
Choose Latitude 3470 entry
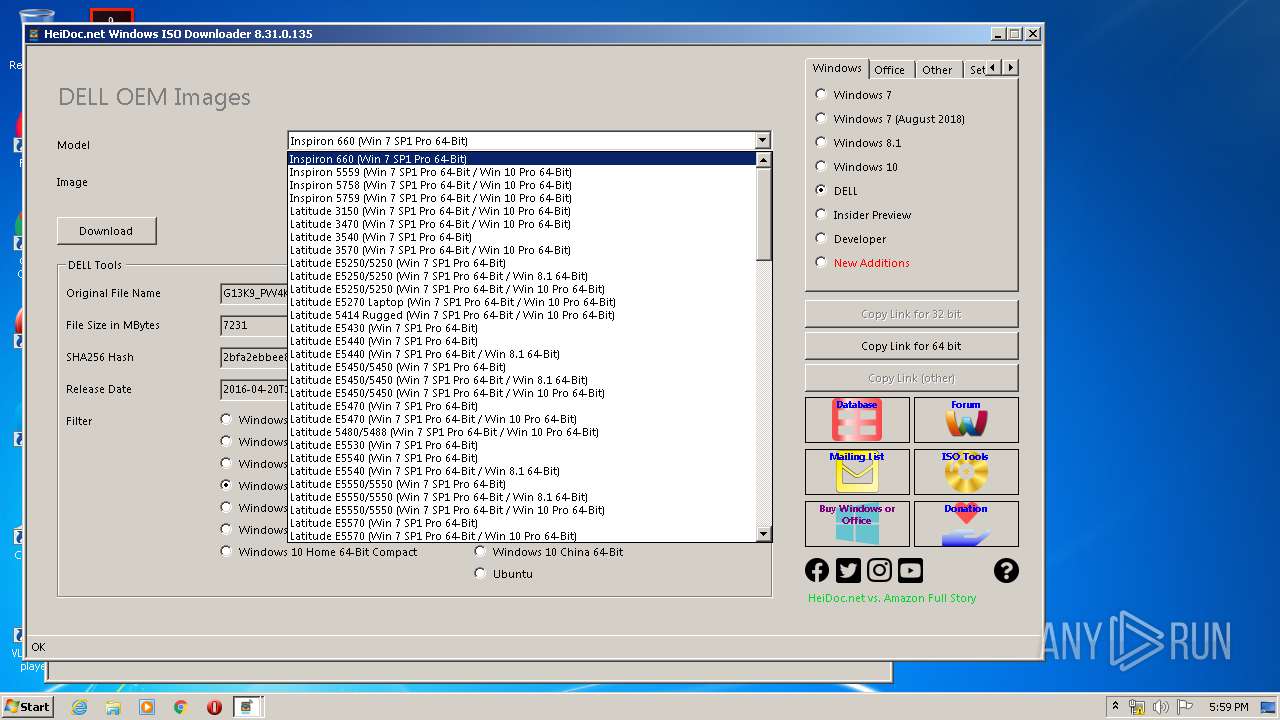tap(522, 224)
